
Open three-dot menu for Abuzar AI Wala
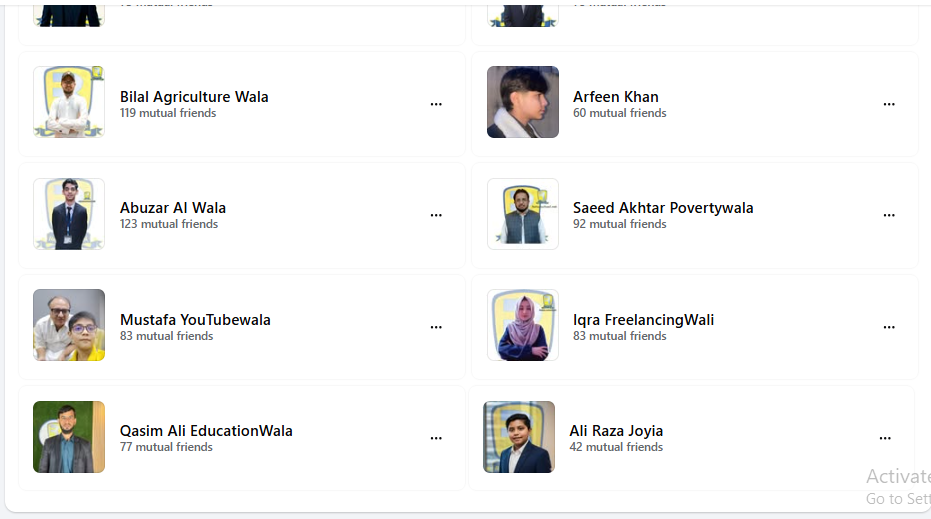pyautogui.click(x=436, y=215)
